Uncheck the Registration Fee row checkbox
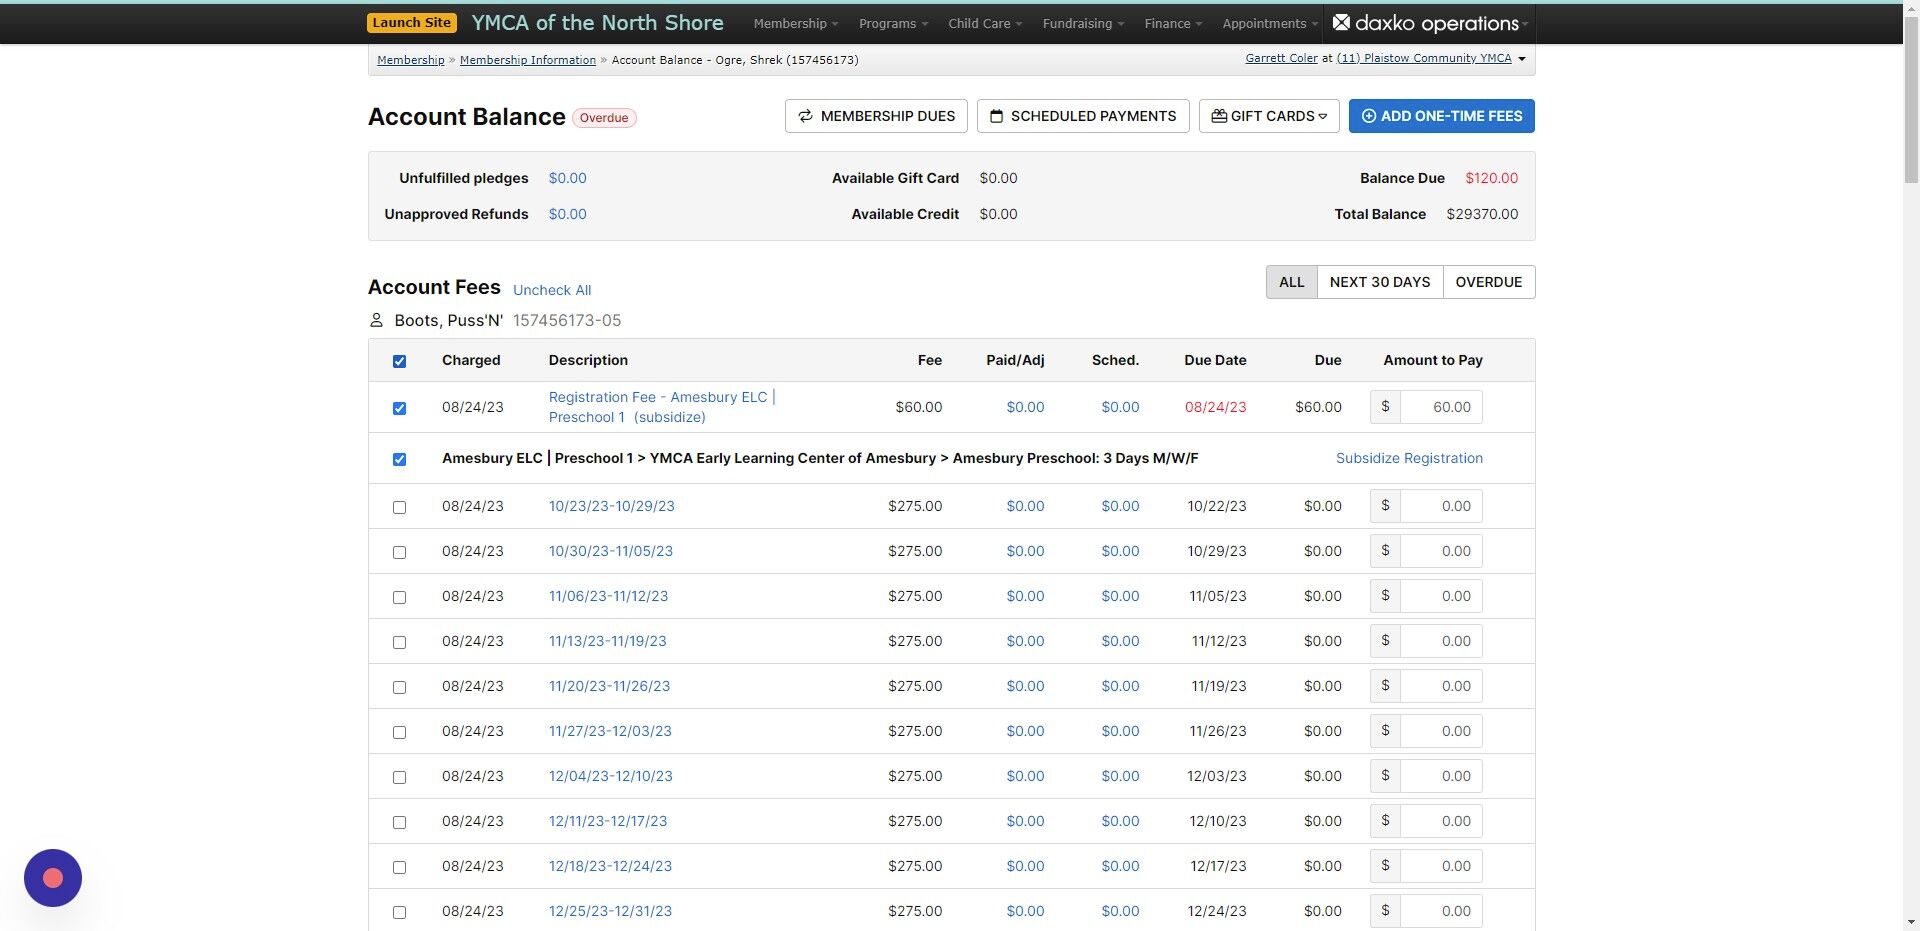Viewport: 1920px width, 931px height. [399, 408]
